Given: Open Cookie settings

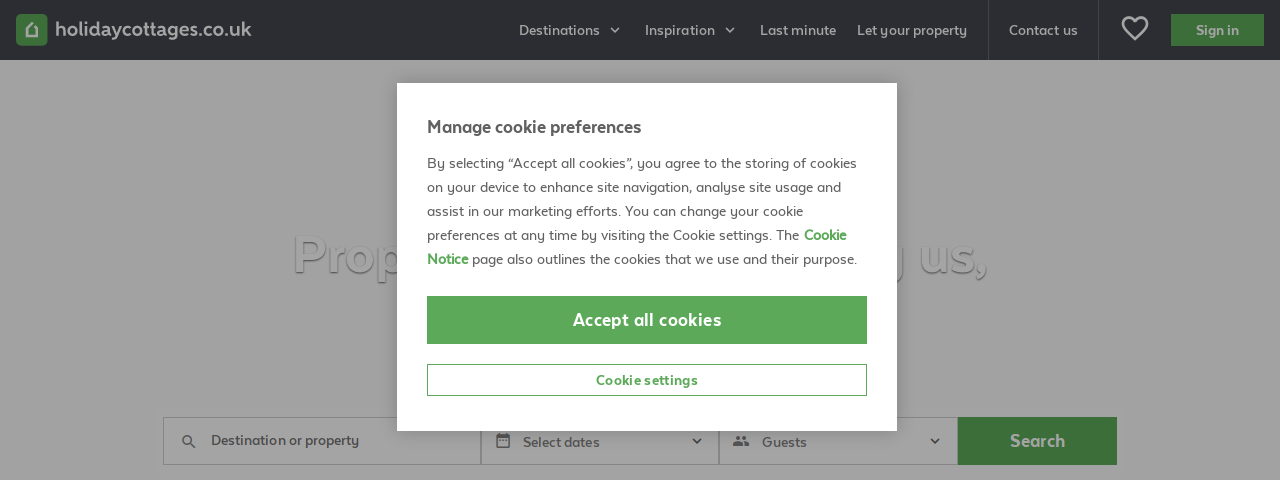Looking at the screenshot, I should click(x=647, y=380).
